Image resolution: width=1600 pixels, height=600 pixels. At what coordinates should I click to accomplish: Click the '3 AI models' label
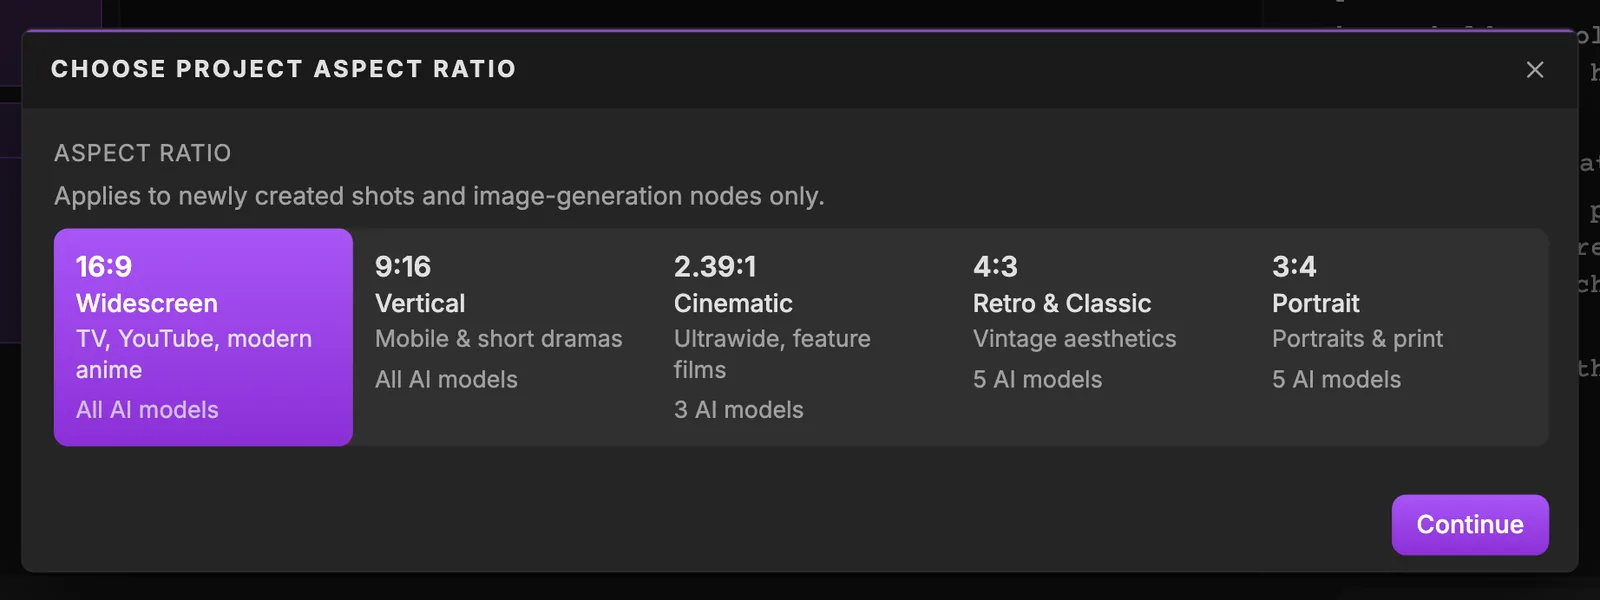738,410
